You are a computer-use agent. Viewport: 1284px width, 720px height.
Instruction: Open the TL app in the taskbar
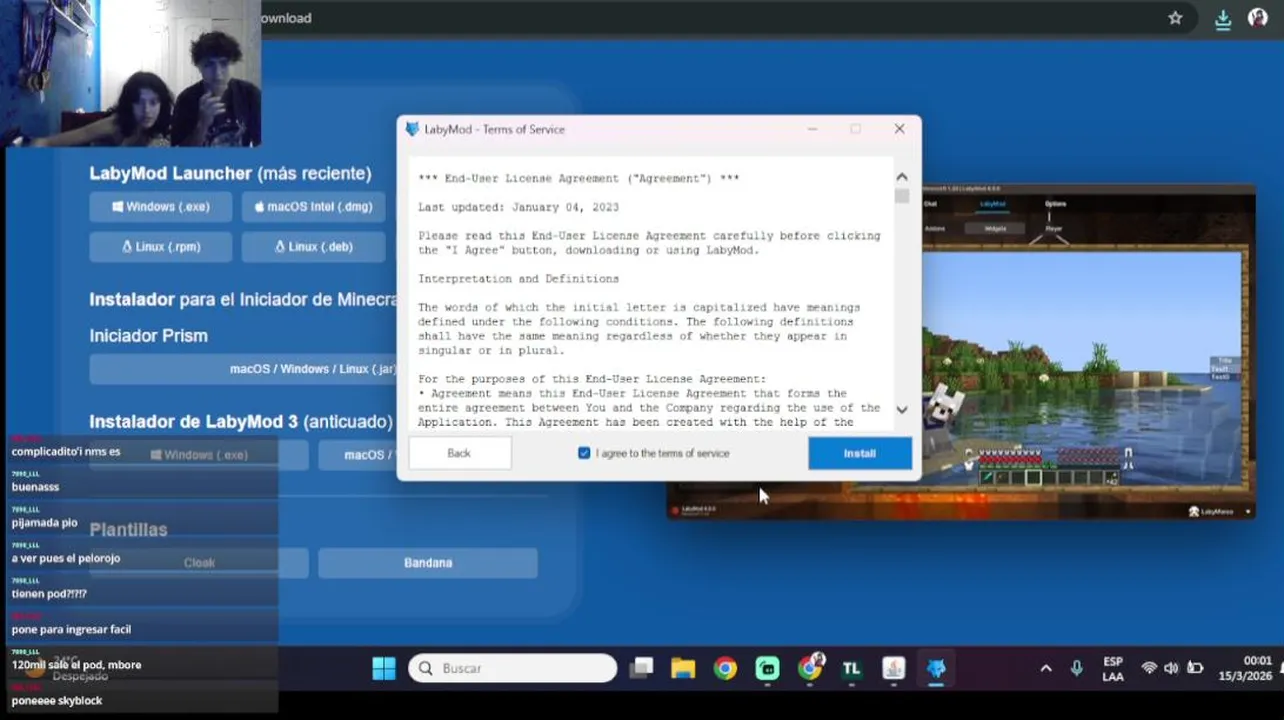[x=852, y=668]
